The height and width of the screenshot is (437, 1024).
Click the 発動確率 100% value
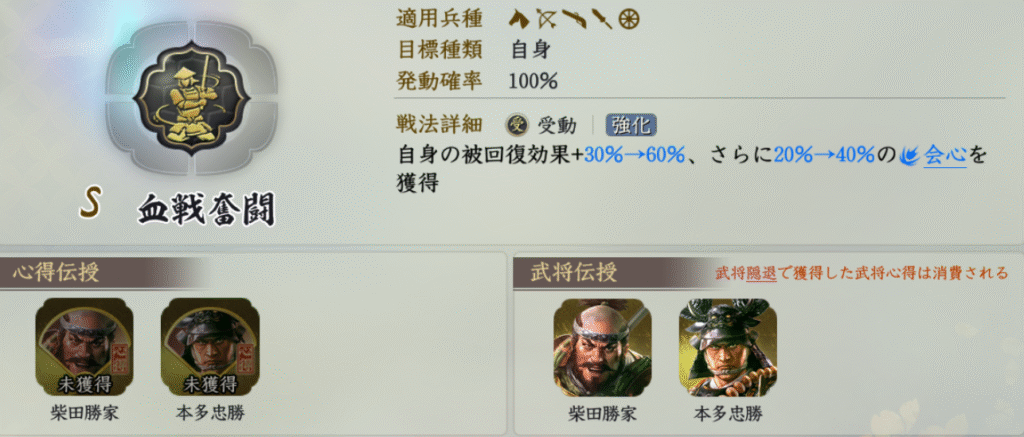click(x=533, y=82)
